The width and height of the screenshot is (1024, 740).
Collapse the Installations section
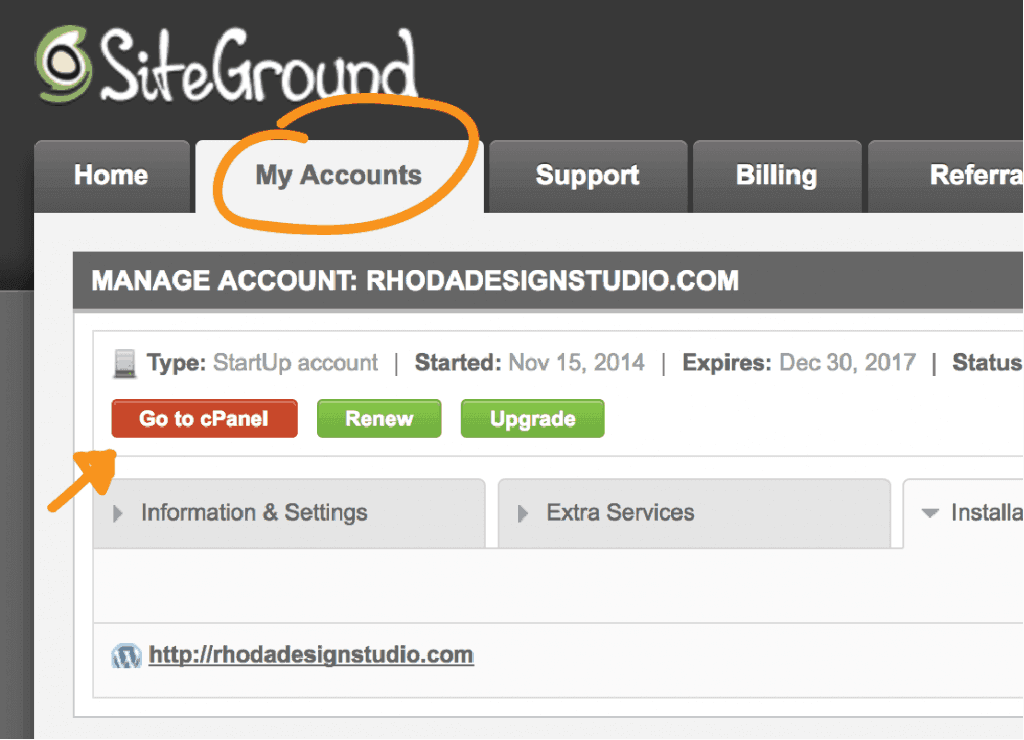[x=964, y=513]
